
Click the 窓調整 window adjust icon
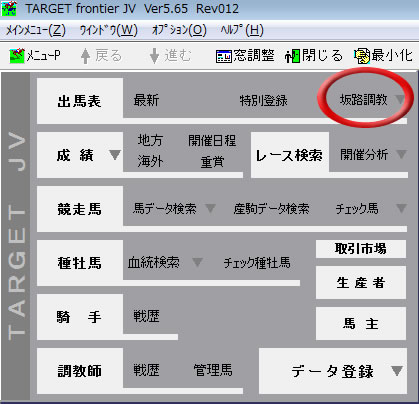223,56
